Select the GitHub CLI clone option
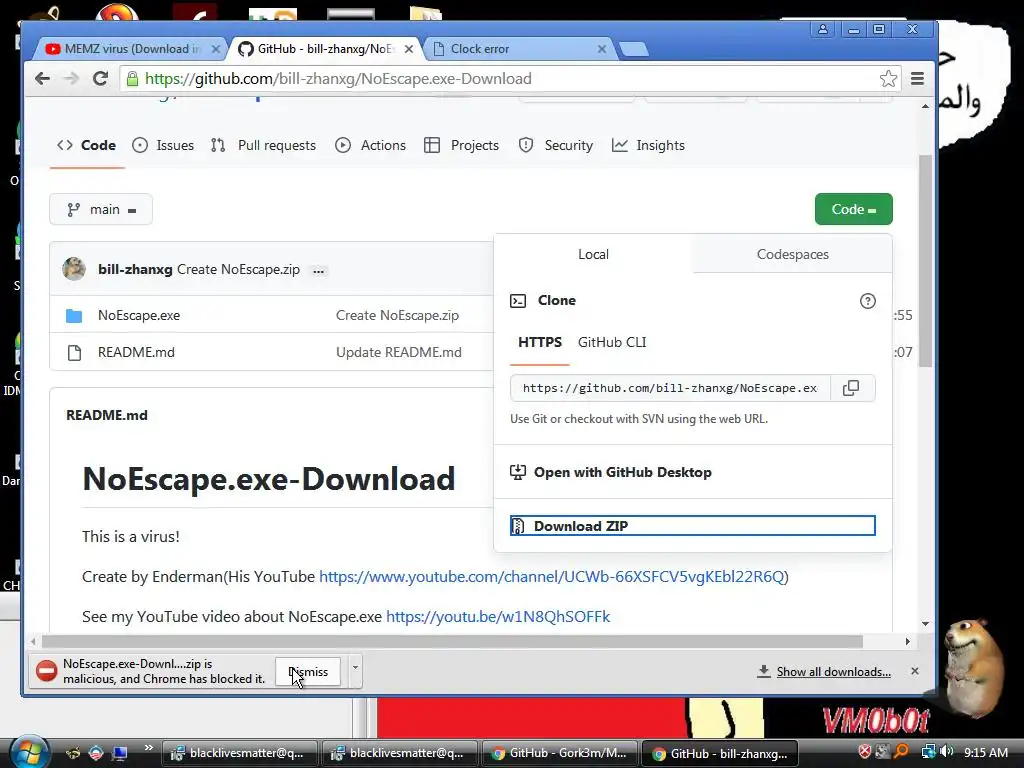This screenshot has width=1024, height=768. point(612,343)
